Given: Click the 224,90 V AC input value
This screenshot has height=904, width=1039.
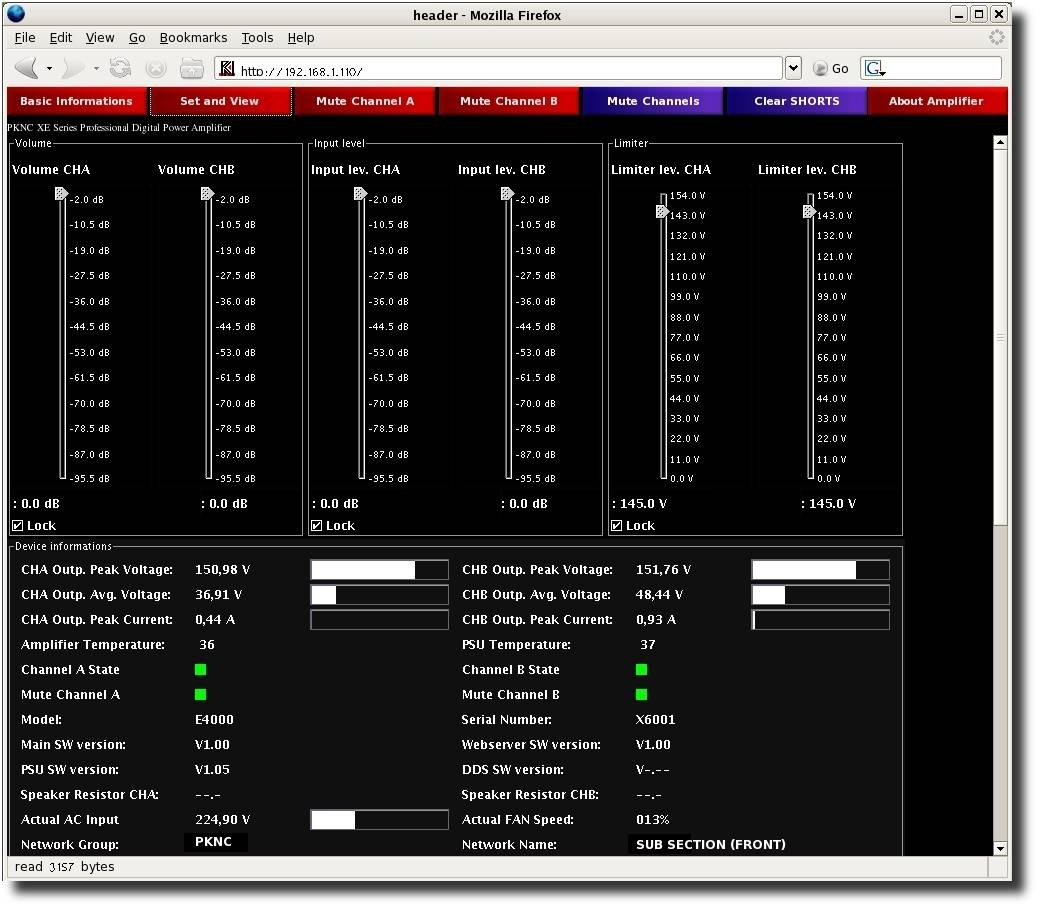Looking at the screenshot, I should pos(223,820).
